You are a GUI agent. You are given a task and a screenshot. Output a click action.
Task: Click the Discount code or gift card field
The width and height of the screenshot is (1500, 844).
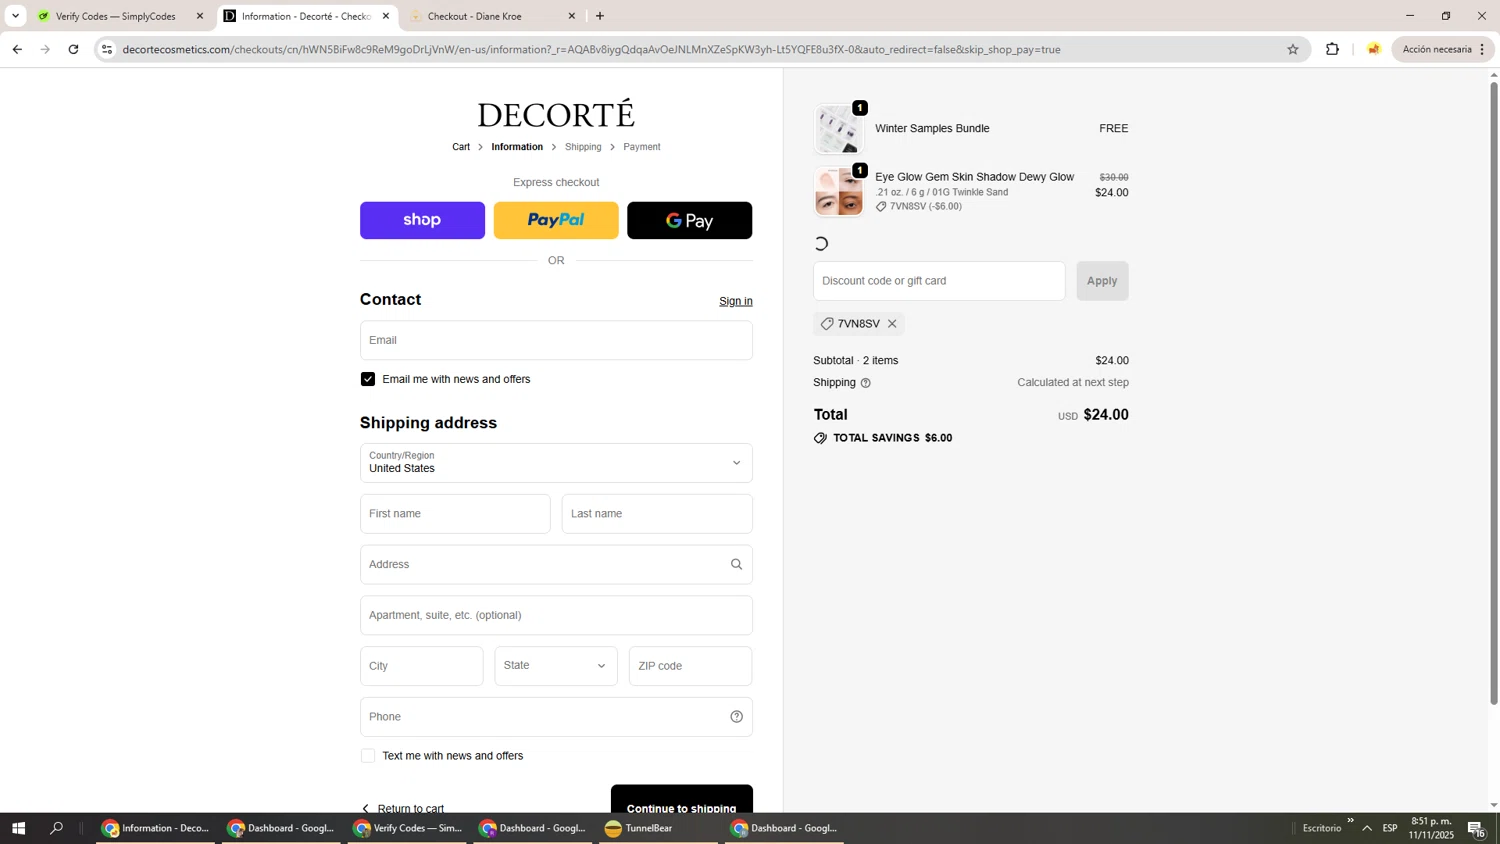point(939,281)
